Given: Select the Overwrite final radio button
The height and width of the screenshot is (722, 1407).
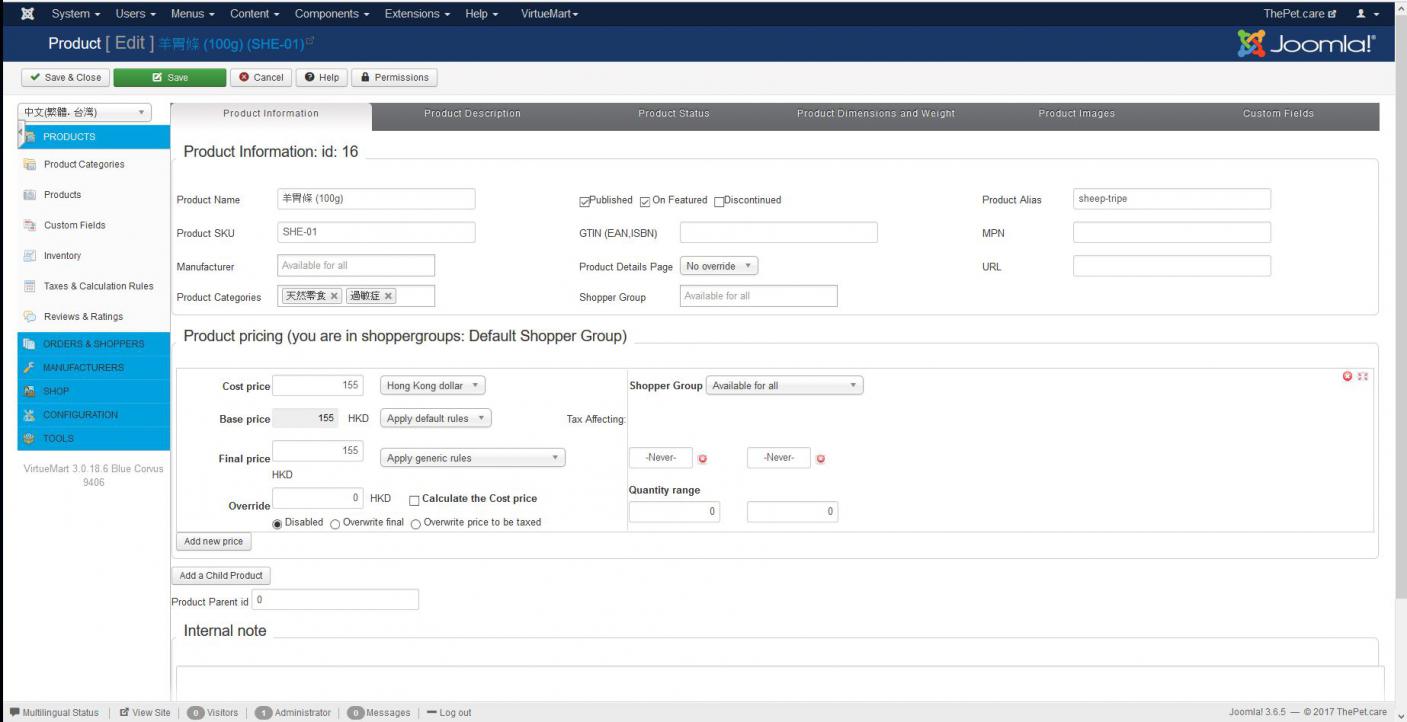Looking at the screenshot, I should pyautogui.click(x=335, y=523).
